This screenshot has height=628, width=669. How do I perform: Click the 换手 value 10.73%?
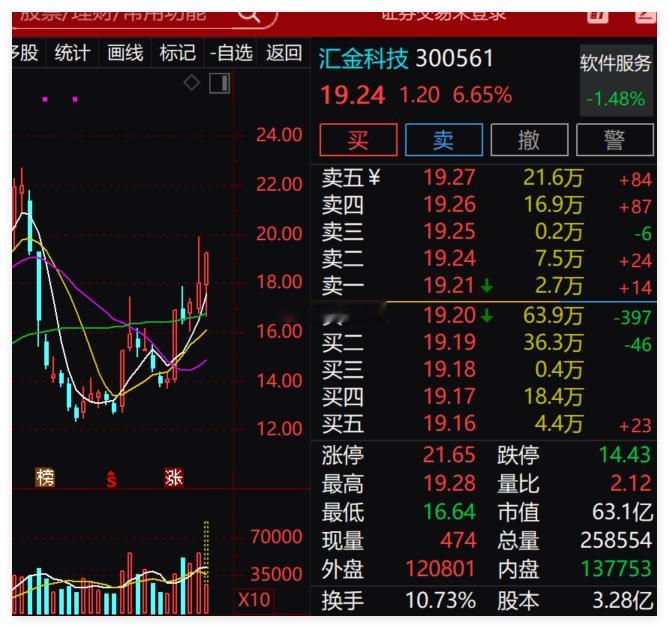click(440, 600)
